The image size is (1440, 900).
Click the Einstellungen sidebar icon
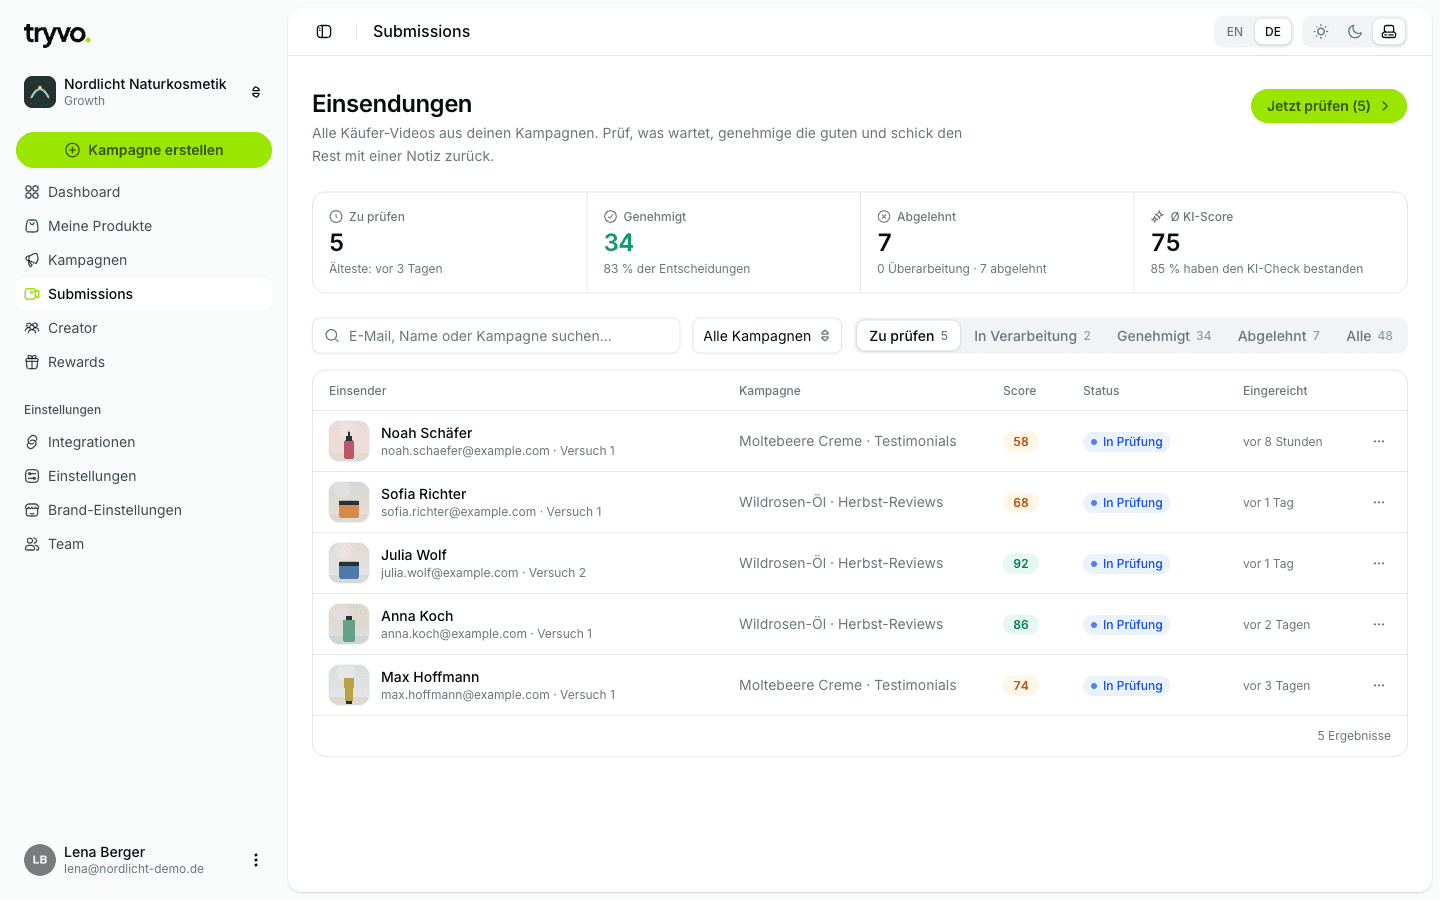tap(32, 476)
